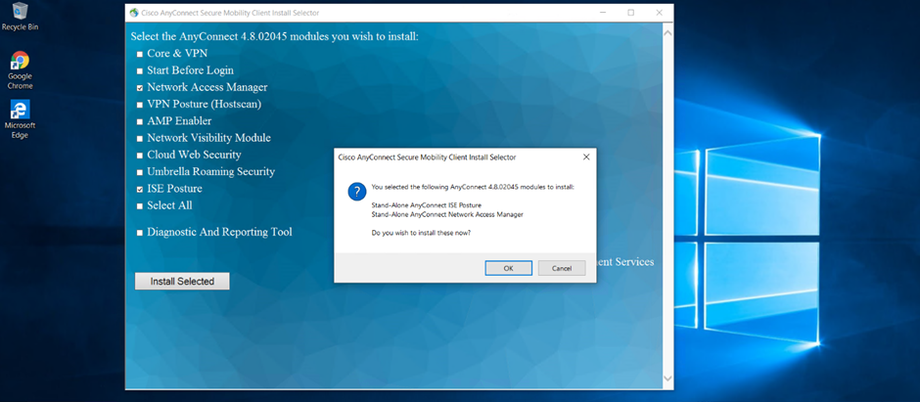Check the Umbrella Roaming Security box
The image size is (920, 402).
tap(140, 173)
